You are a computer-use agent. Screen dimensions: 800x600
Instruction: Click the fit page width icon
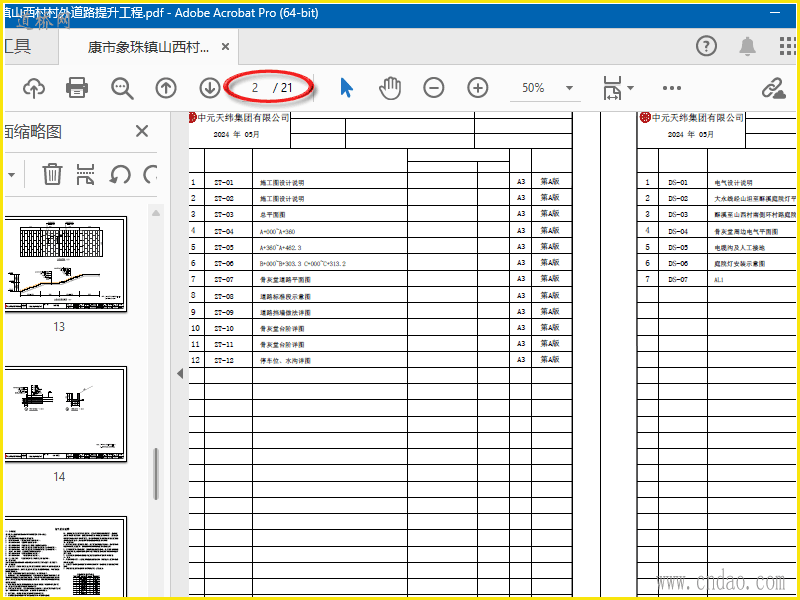click(x=612, y=88)
